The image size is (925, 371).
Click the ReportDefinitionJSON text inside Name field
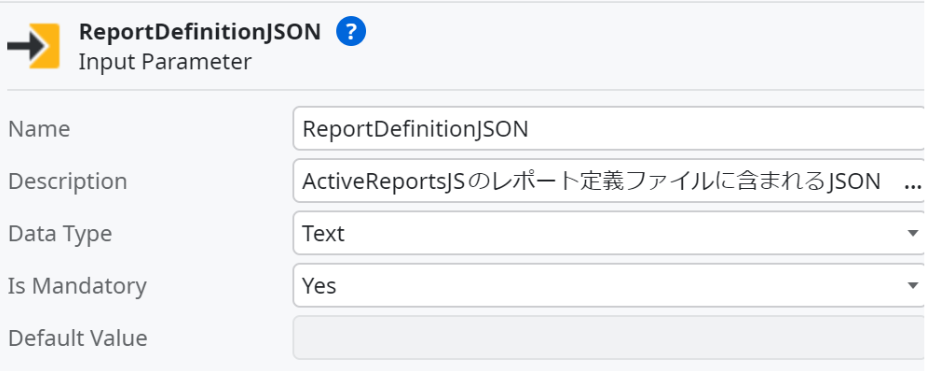[415, 129]
